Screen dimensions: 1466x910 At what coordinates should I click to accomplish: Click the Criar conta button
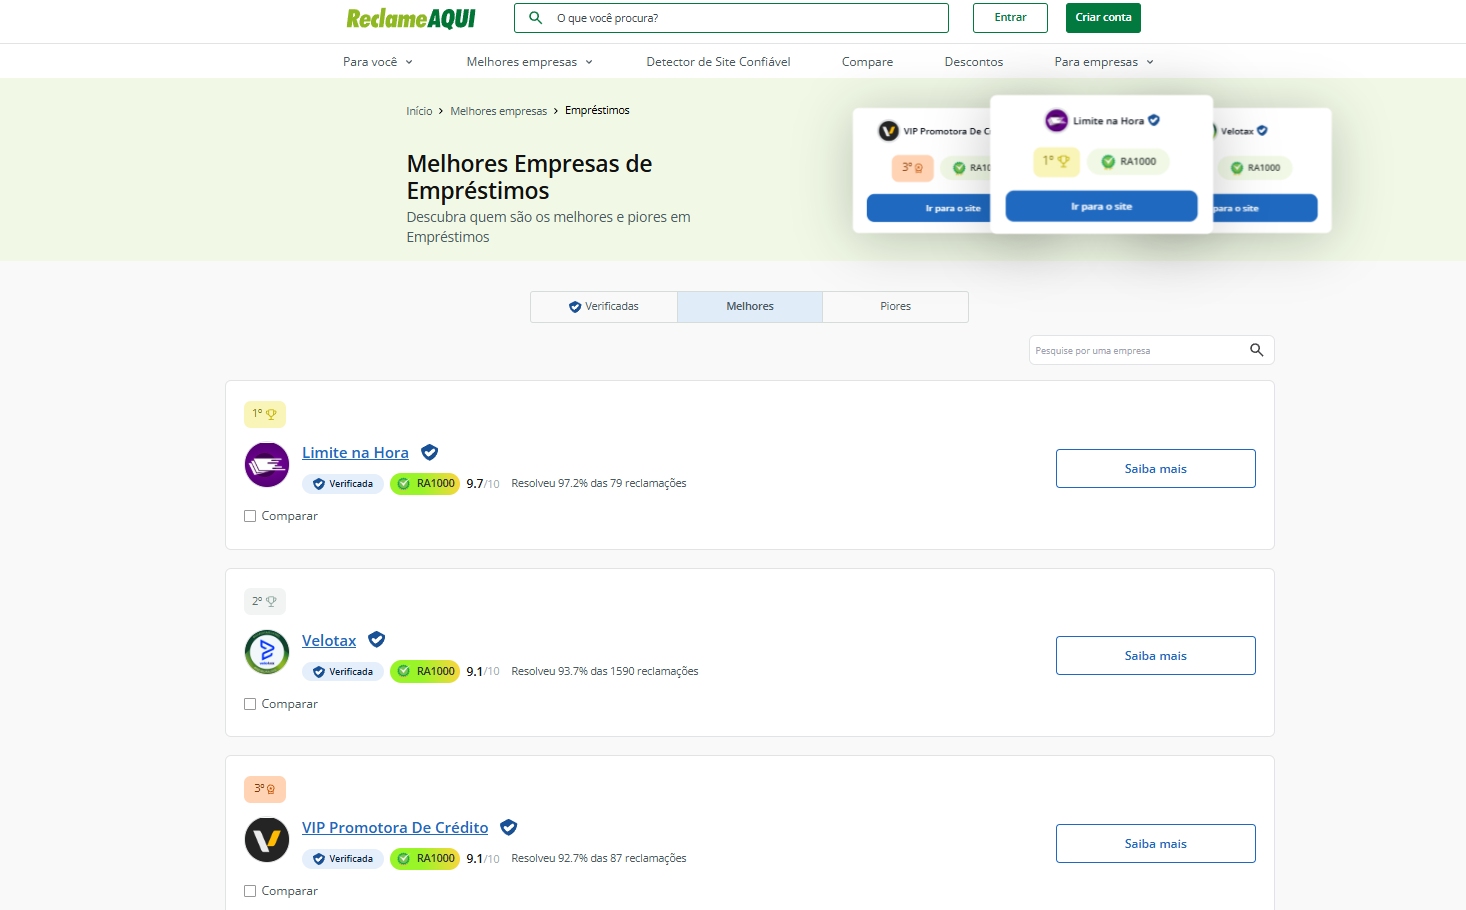(1103, 18)
